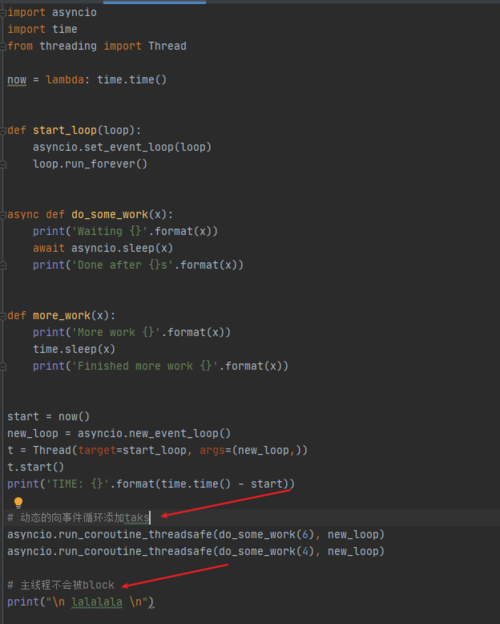
Task: Collapse the more_work function fold marker
Action: point(3,316)
